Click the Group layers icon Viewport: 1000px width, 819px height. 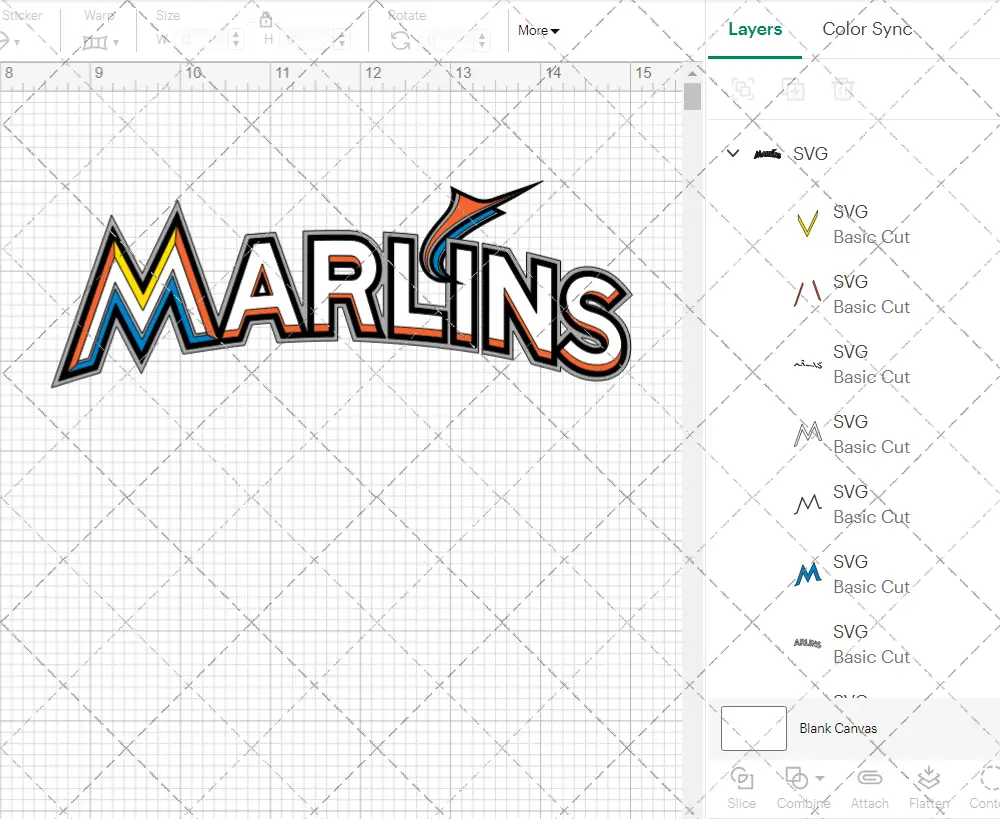(743, 89)
